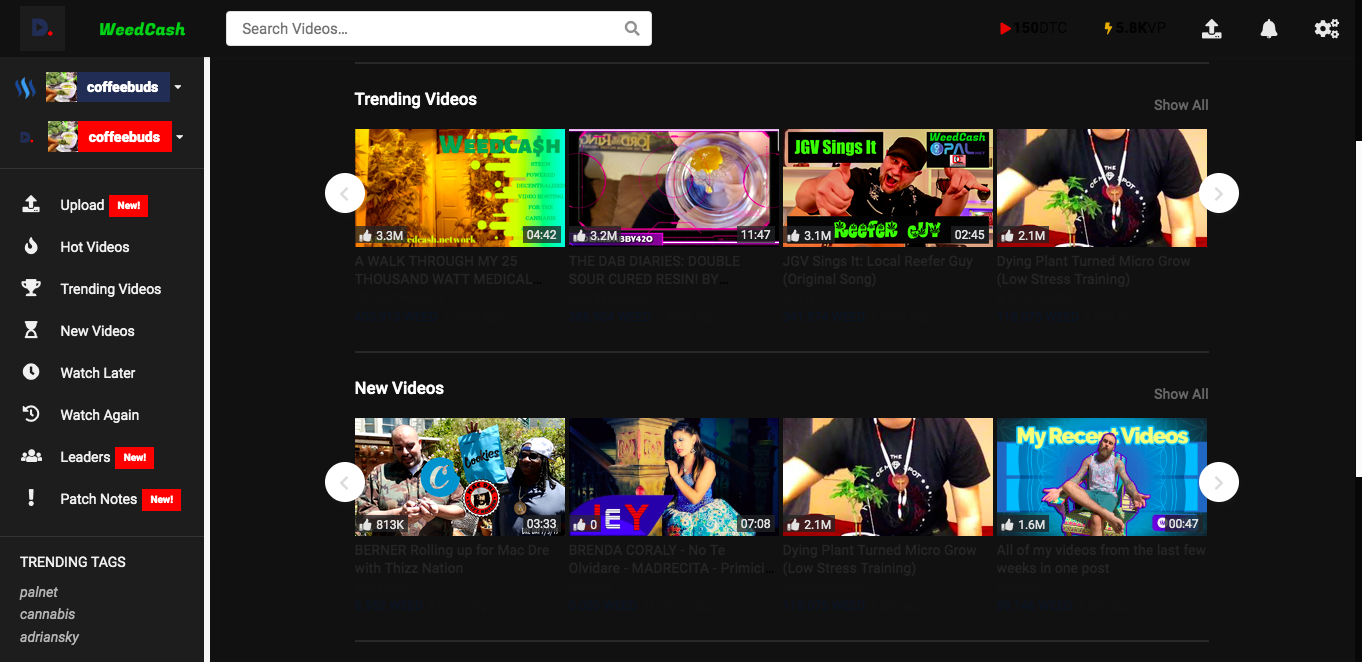Open Upload in the sidebar
Screen dimensions: 1362x662
84,205
